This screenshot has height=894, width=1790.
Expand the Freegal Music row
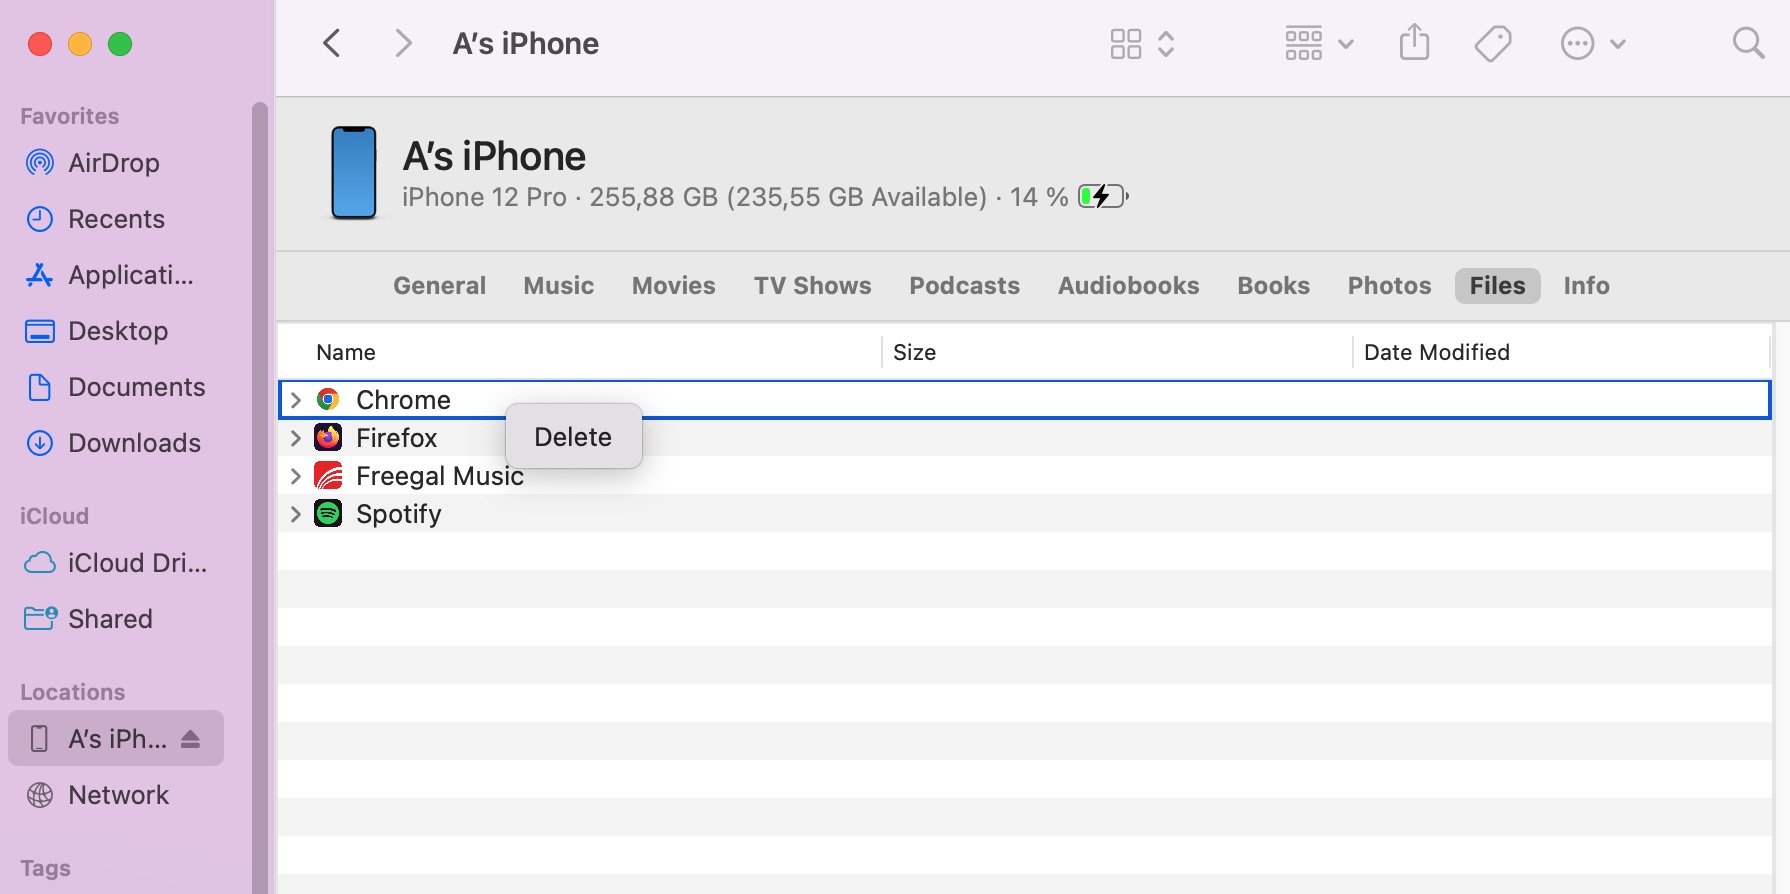(x=296, y=476)
